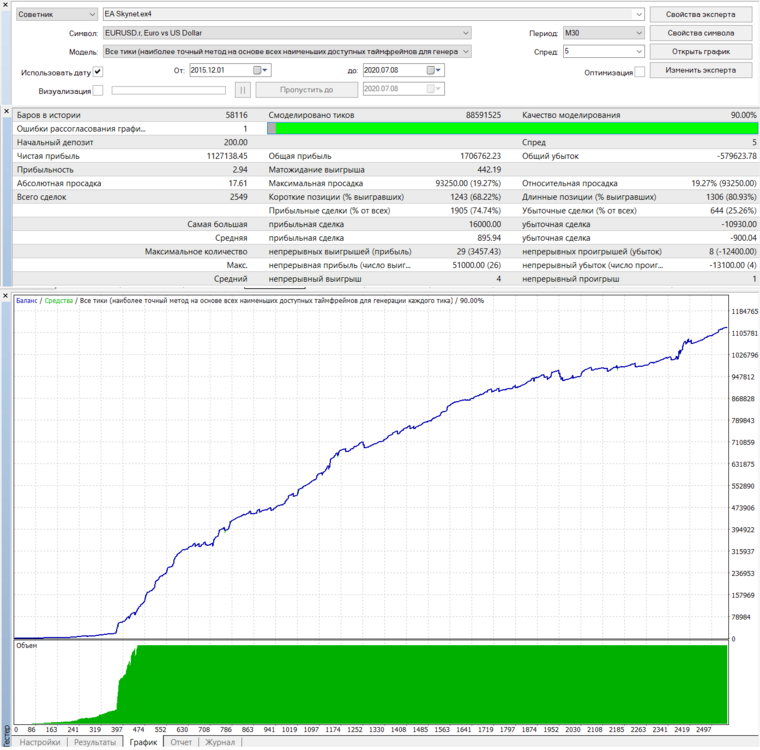Viewport: 760px width, 750px height.
Task: Switch to the Настройки tab
Action: click(40, 742)
